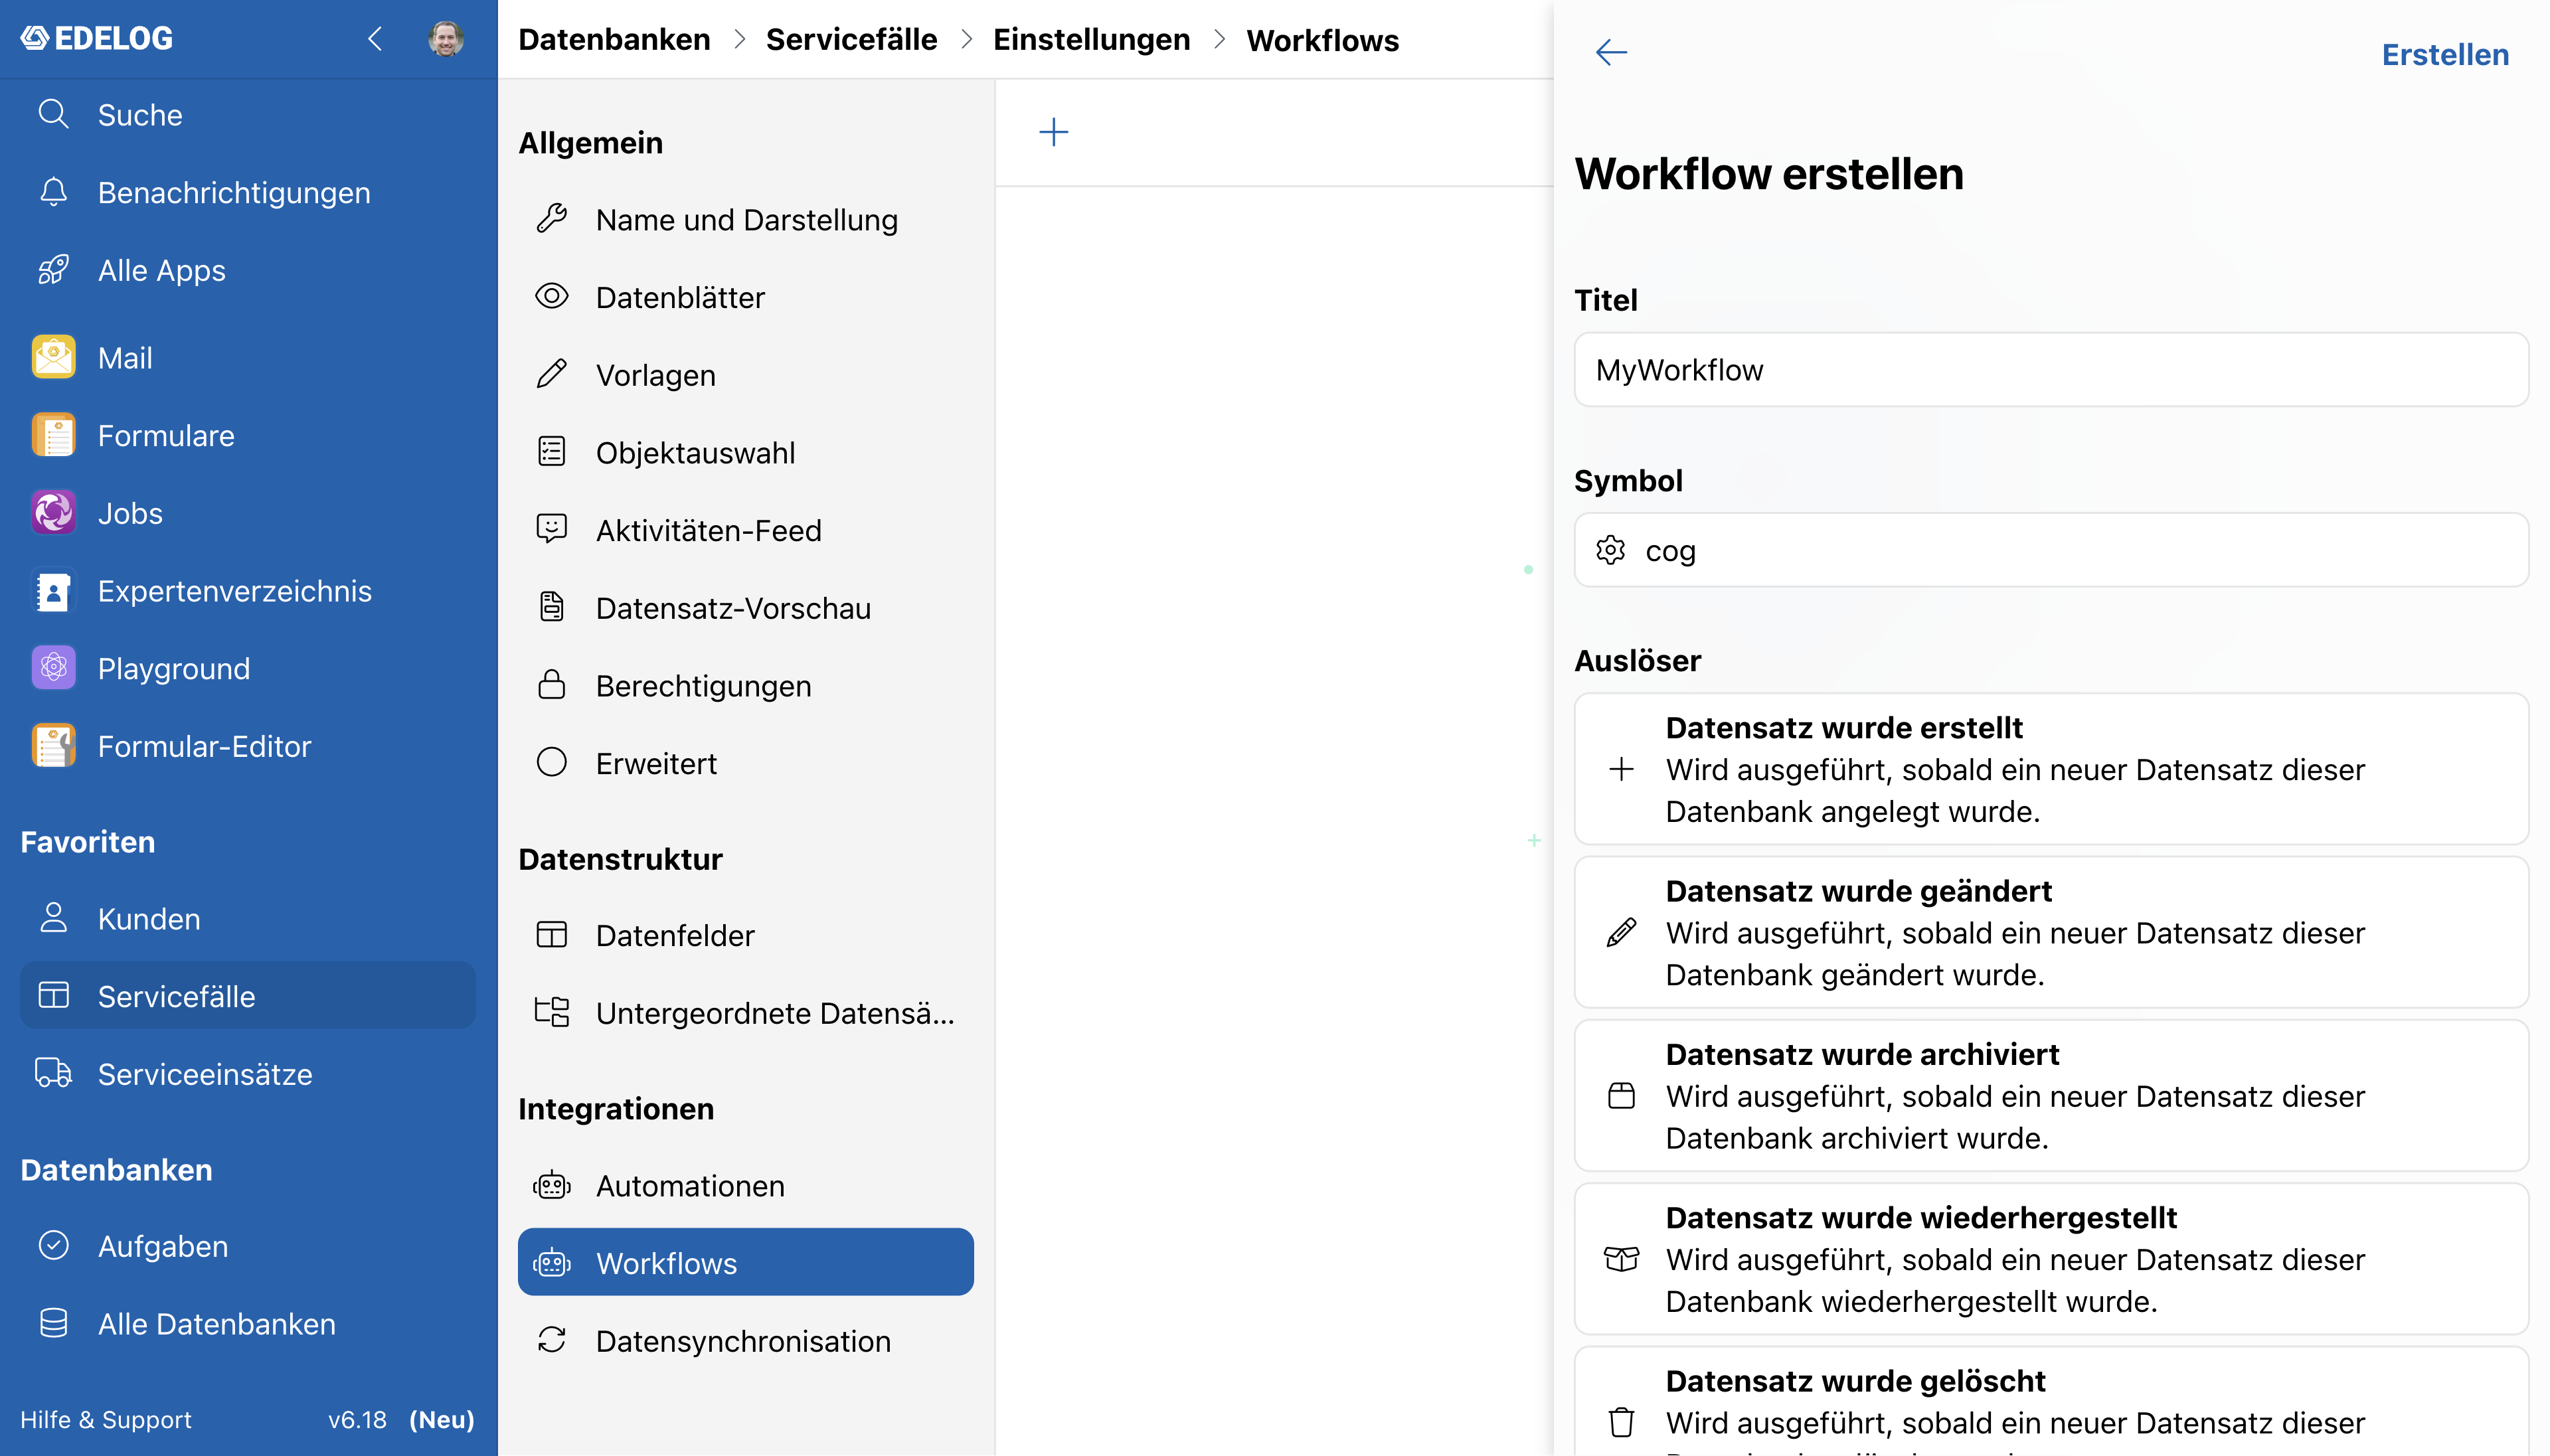Select trigger Datensatz wurde gelöscht
This screenshot has width=2550, height=1456.
click(x=2051, y=1402)
